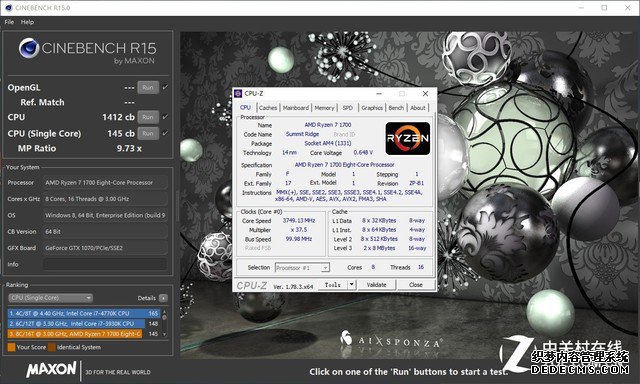640x384 pixels.
Task: Click the Validate button in CPU-Z
Action: [x=376, y=285]
